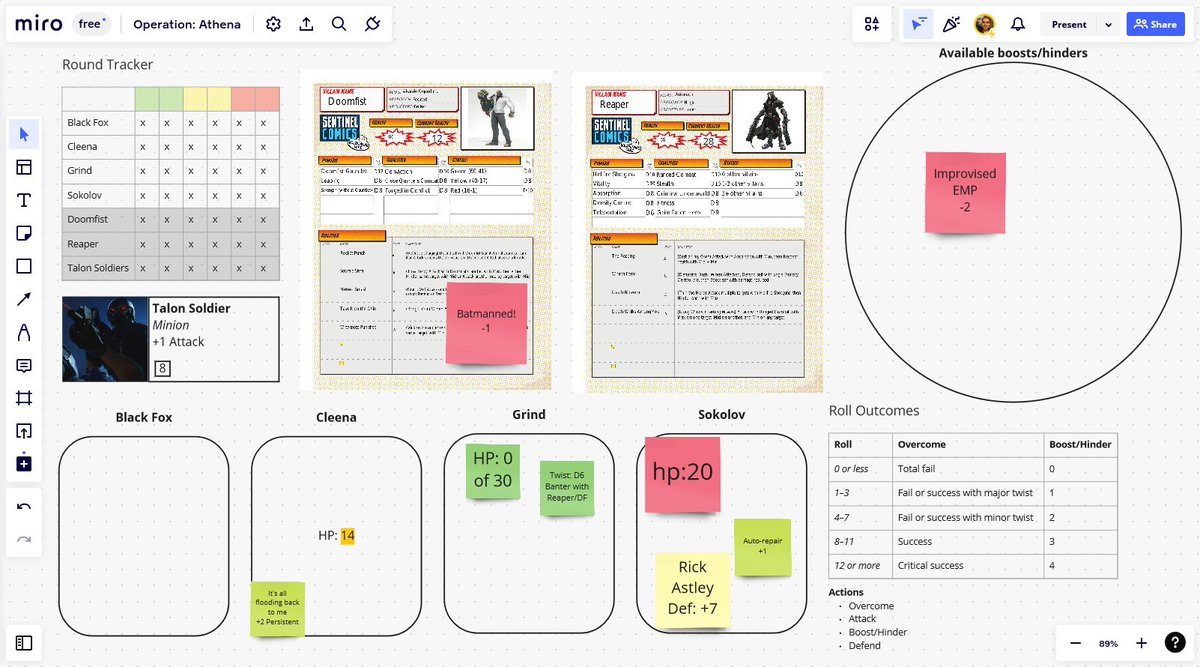Click the Black Fox frame label
Viewport: 1200px width, 667px height.
(144, 418)
